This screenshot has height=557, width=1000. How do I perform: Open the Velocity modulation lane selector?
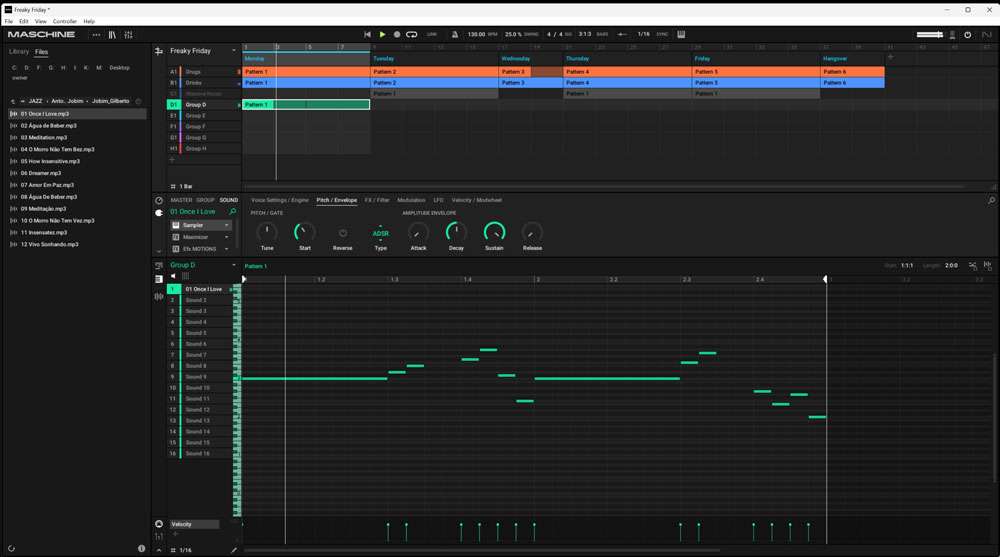coord(195,524)
